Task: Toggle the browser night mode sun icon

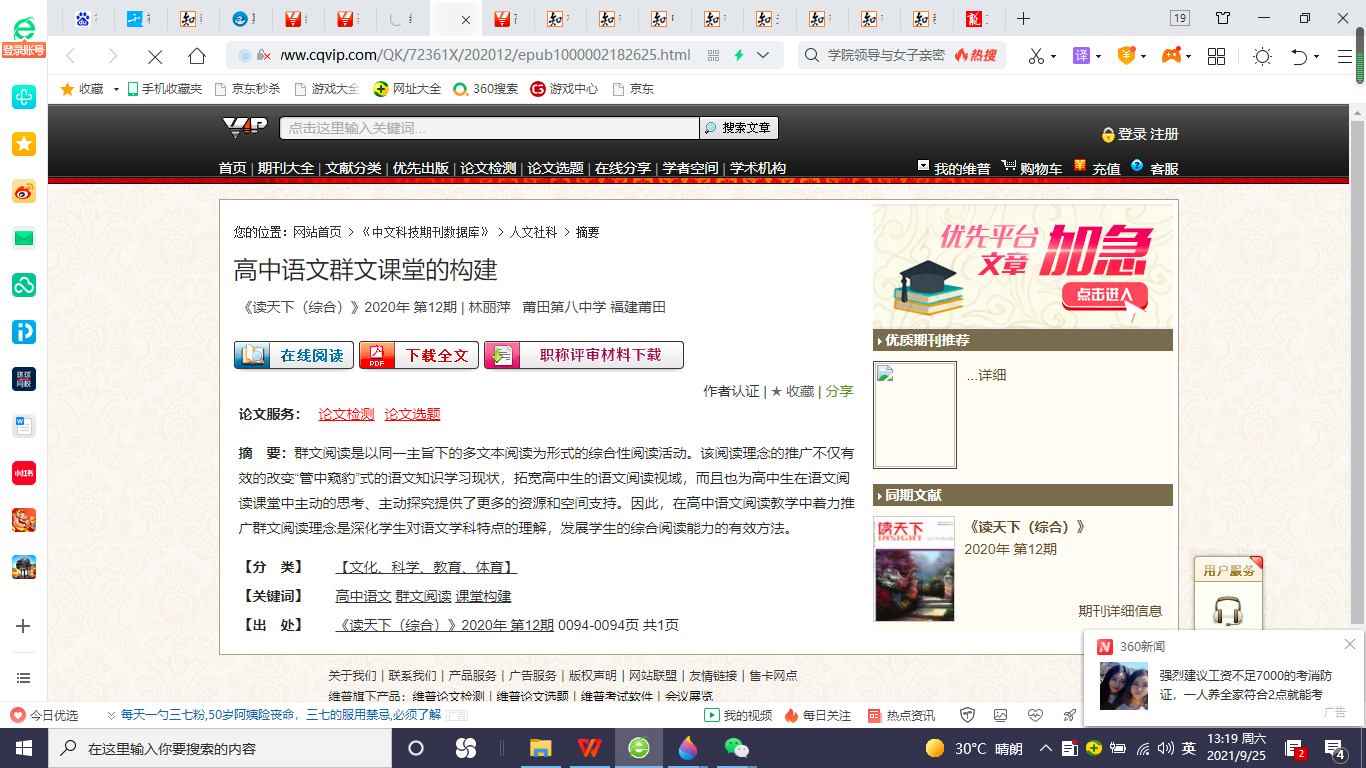Action: pos(1262,56)
